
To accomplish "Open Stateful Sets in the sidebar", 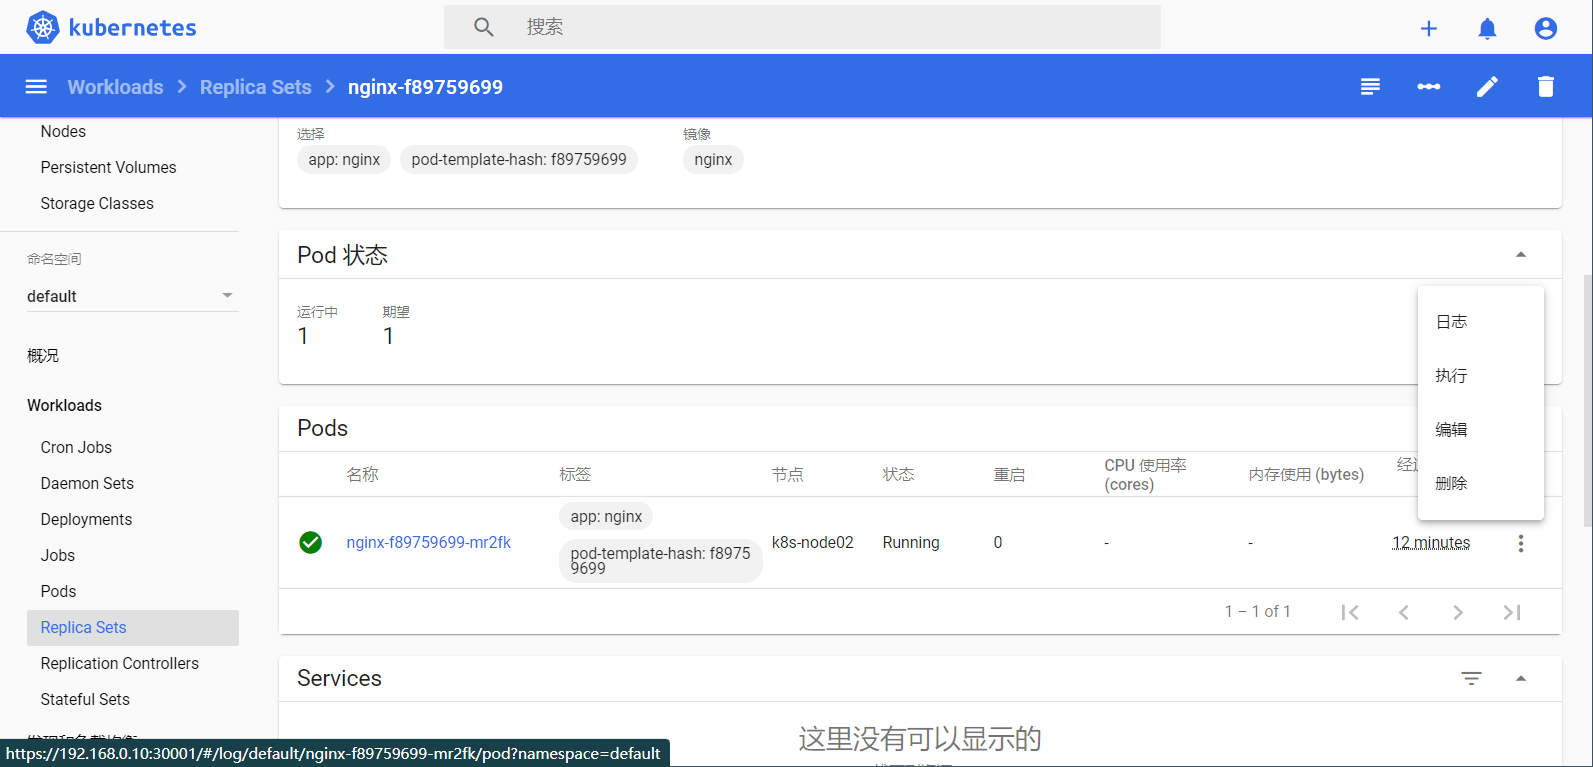I will (85, 699).
